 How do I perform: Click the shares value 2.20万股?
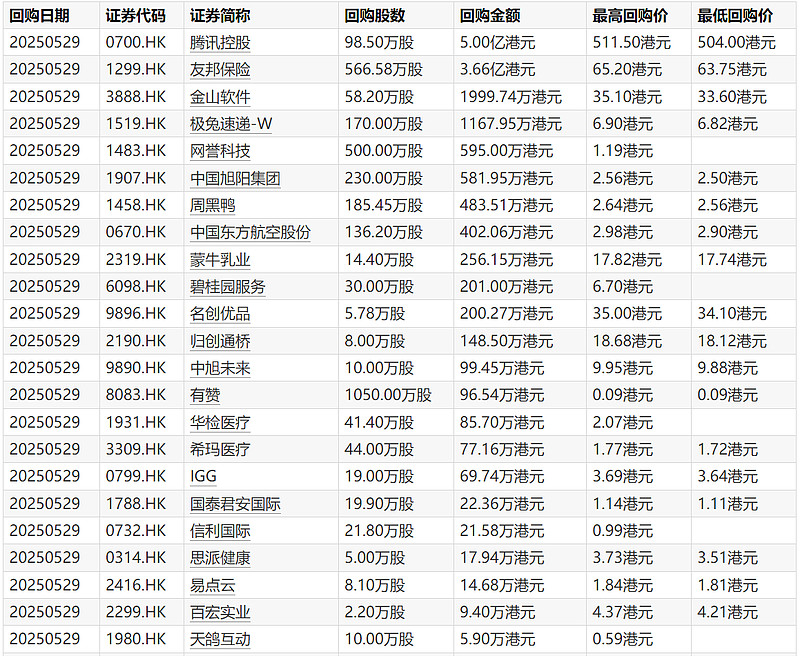[374, 612]
